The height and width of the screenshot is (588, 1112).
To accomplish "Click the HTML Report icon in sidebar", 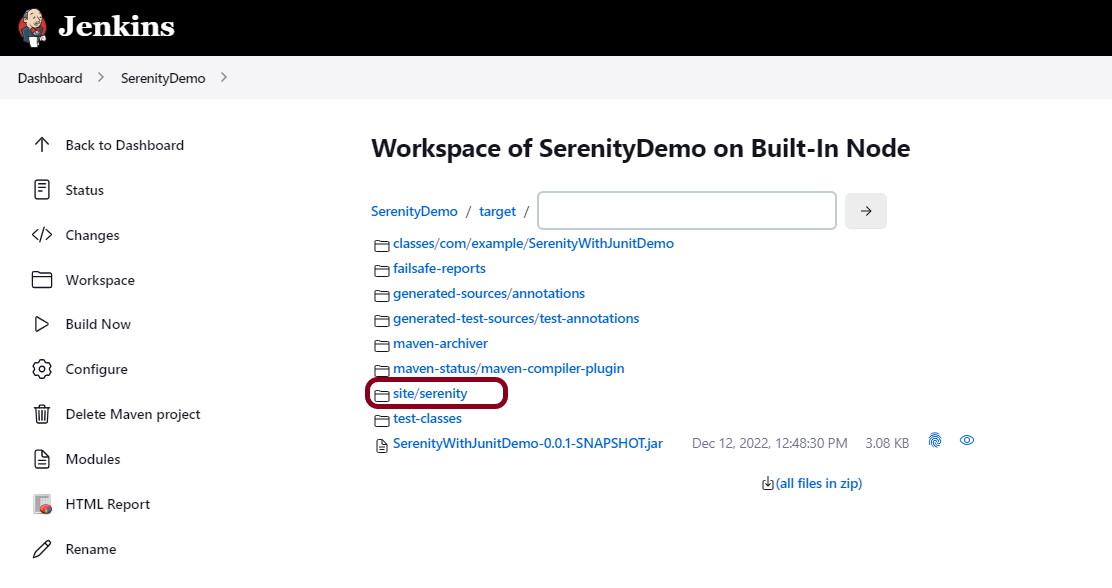I will click(x=42, y=504).
